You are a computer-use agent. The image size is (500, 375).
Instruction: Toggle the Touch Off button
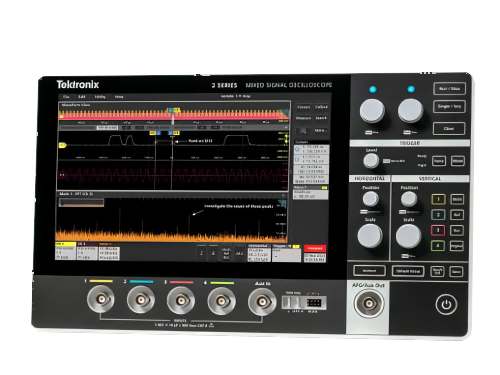[x=437, y=271]
